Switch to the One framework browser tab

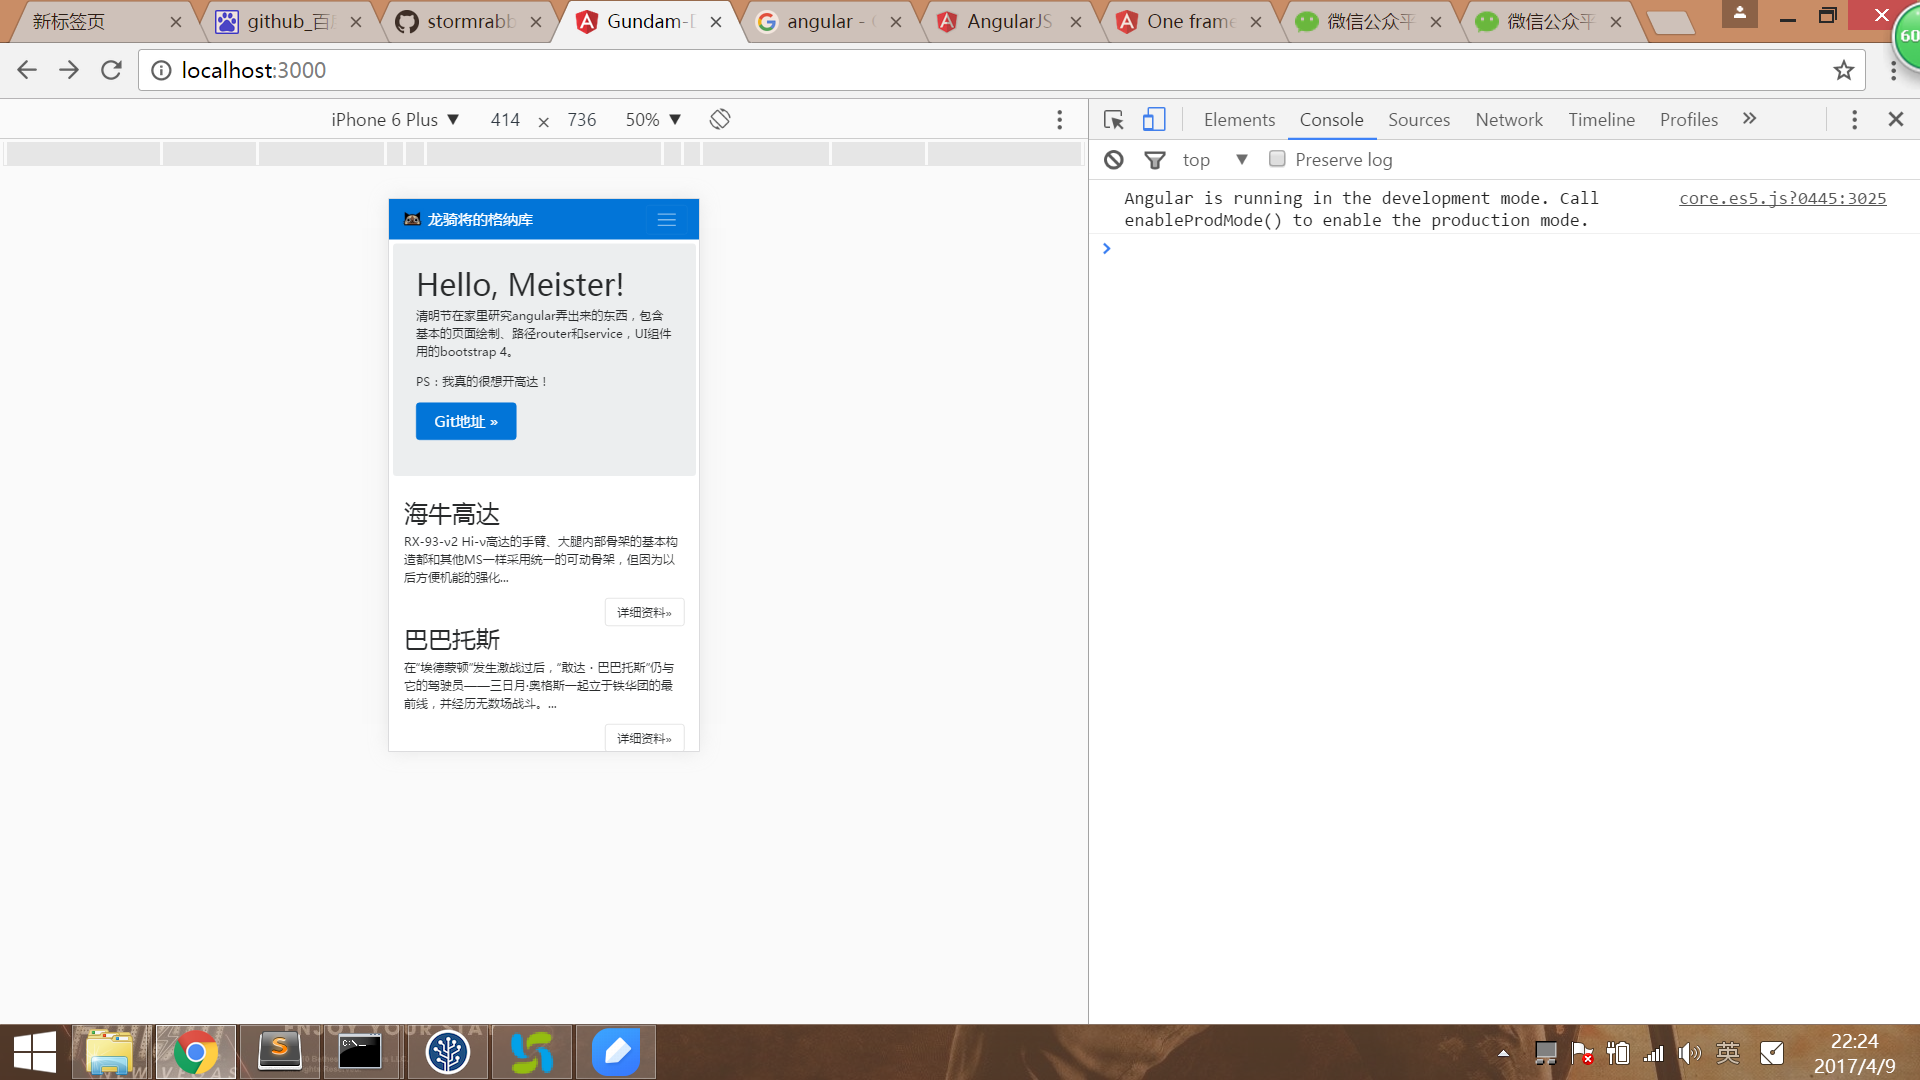(1190, 21)
